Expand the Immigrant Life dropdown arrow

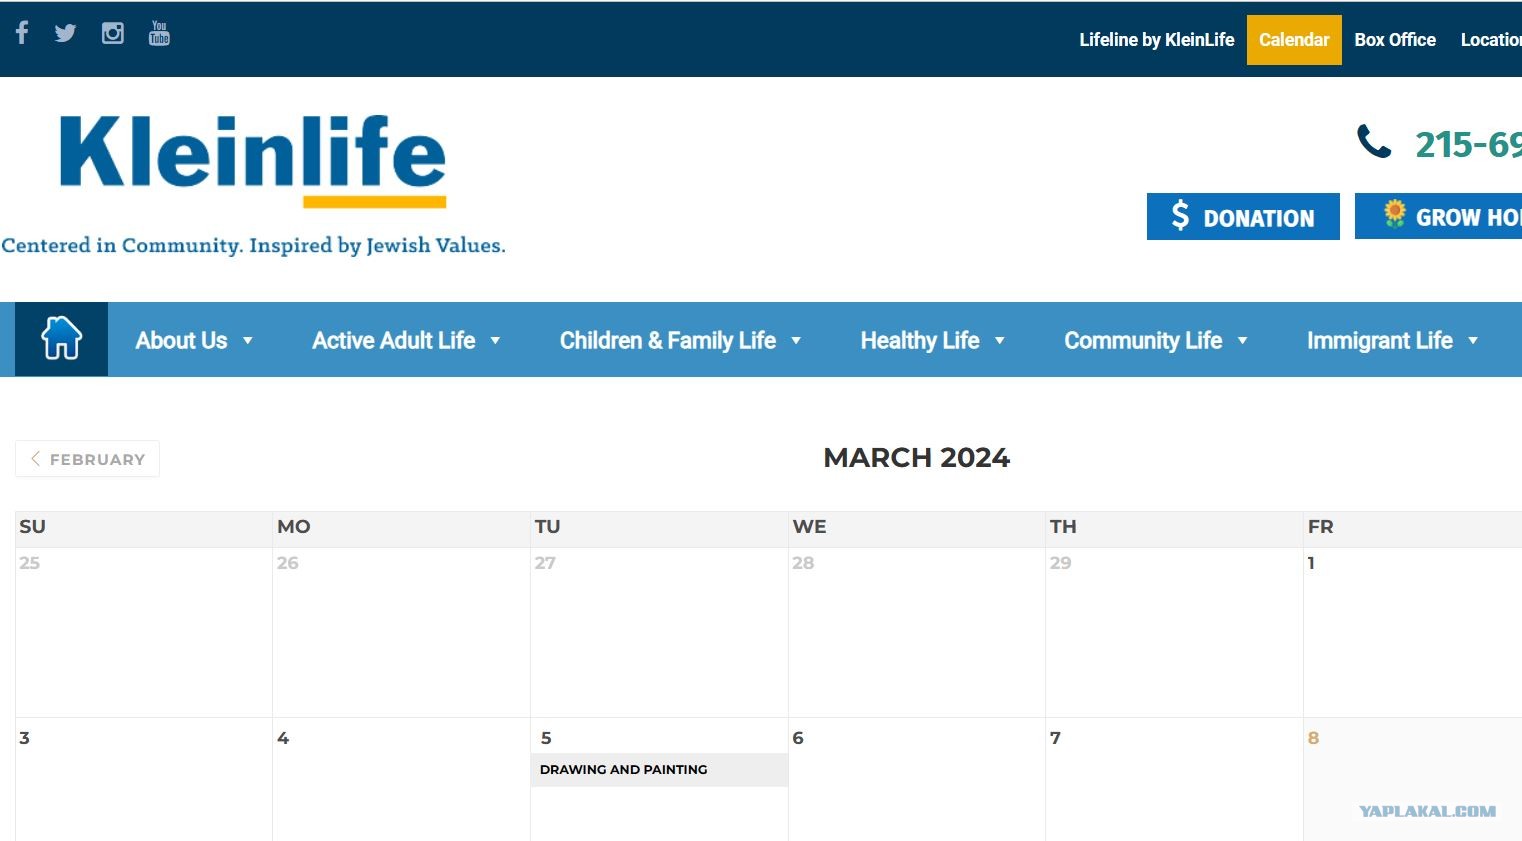click(x=1473, y=341)
